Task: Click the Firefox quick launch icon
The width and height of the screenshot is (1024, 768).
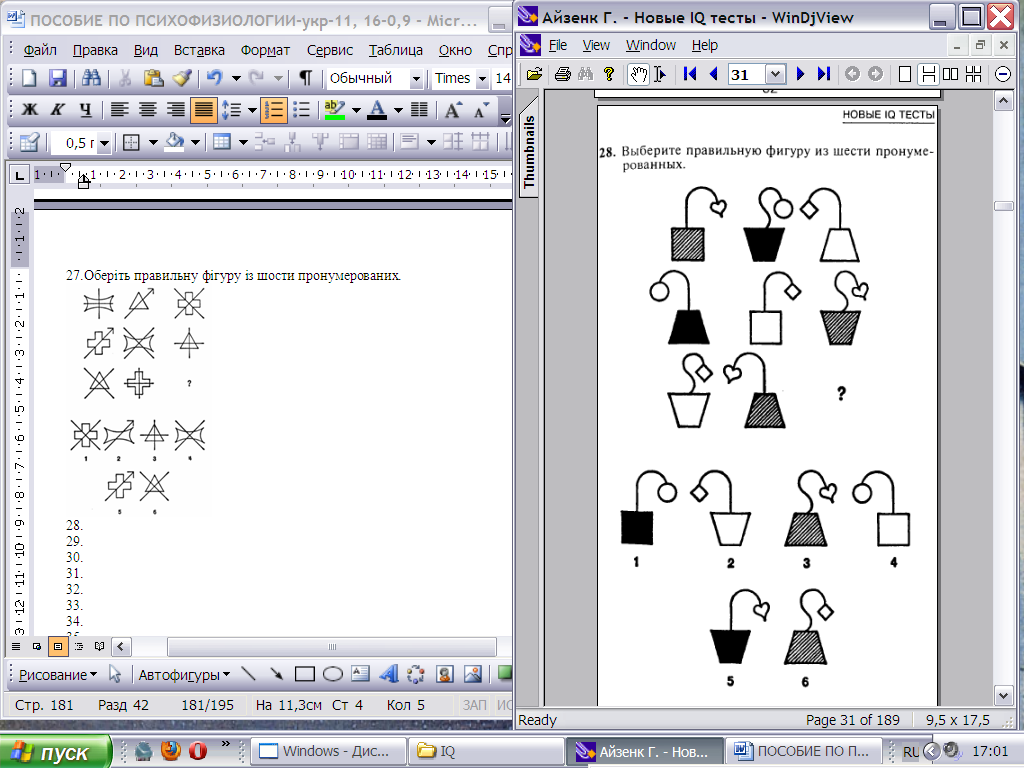Action: (x=171, y=751)
